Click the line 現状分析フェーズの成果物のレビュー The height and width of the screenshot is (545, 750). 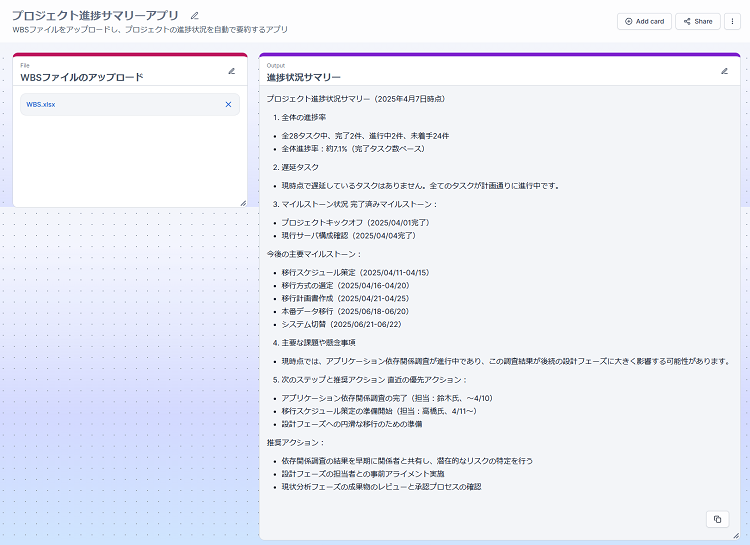381,487
